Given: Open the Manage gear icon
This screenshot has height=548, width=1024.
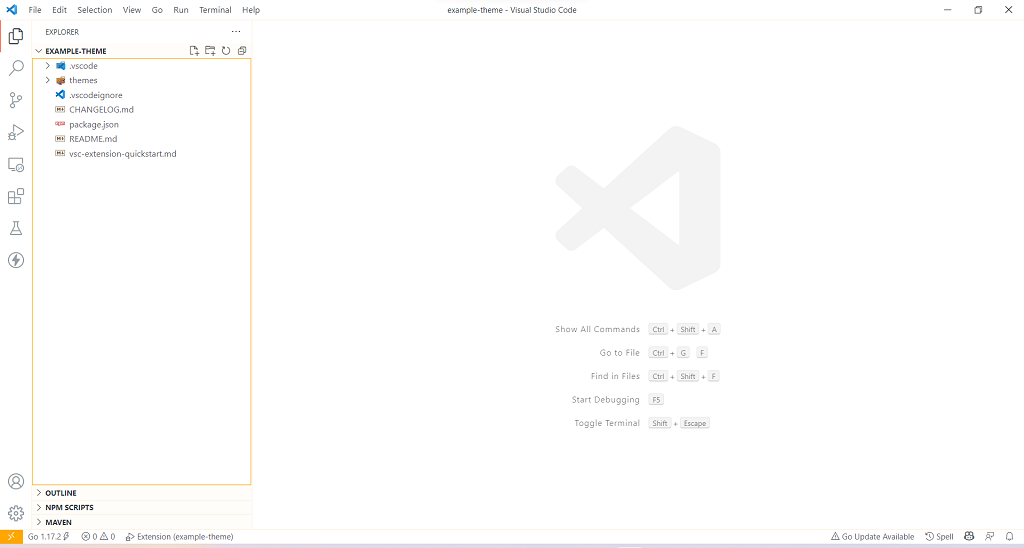Looking at the screenshot, I should pos(16,513).
